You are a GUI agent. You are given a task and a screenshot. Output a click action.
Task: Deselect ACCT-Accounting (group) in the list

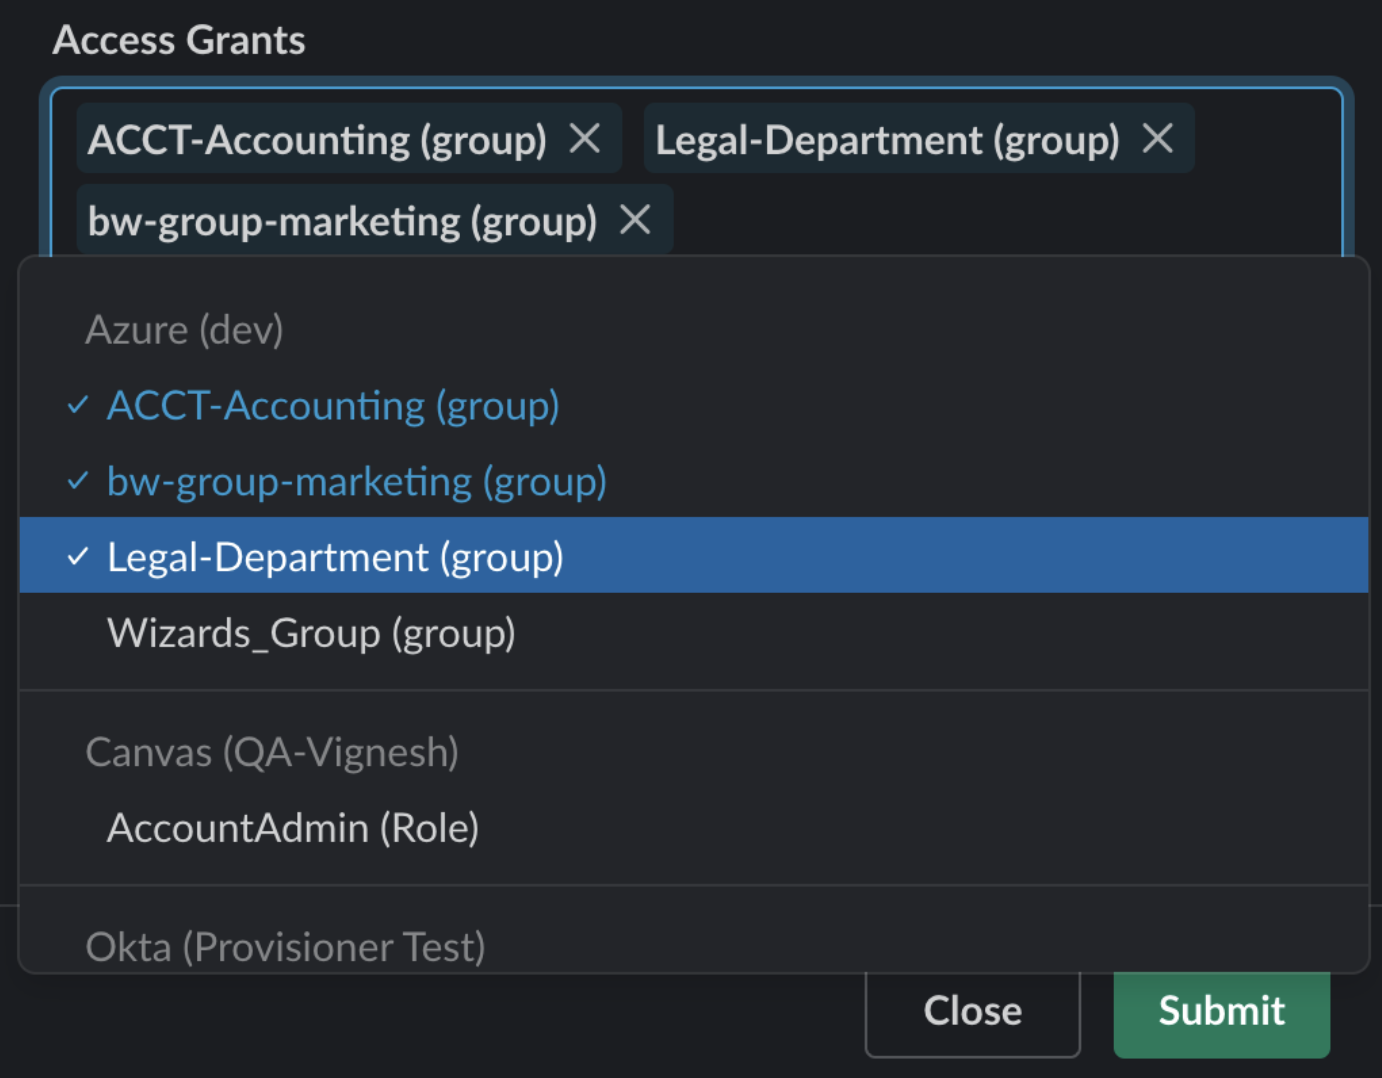tap(333, 406)
